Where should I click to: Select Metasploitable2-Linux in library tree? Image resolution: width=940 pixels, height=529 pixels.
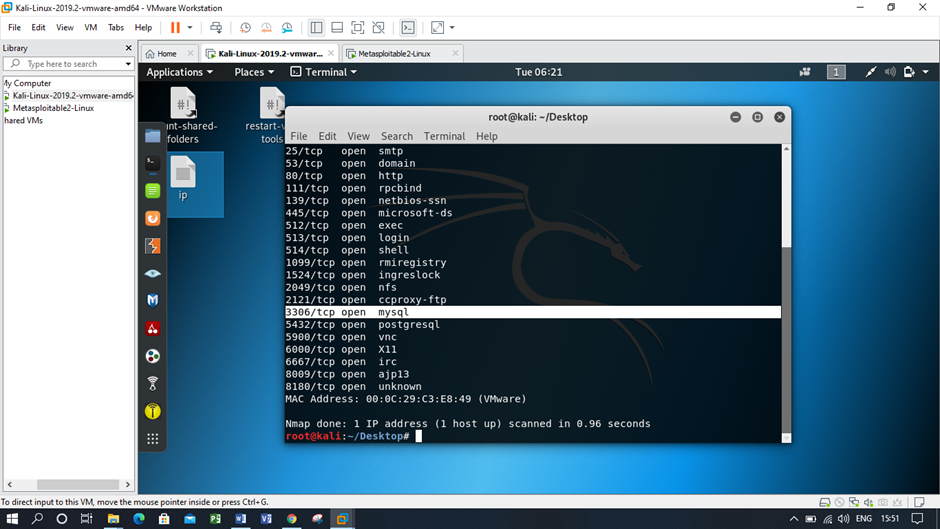[53, 108]
